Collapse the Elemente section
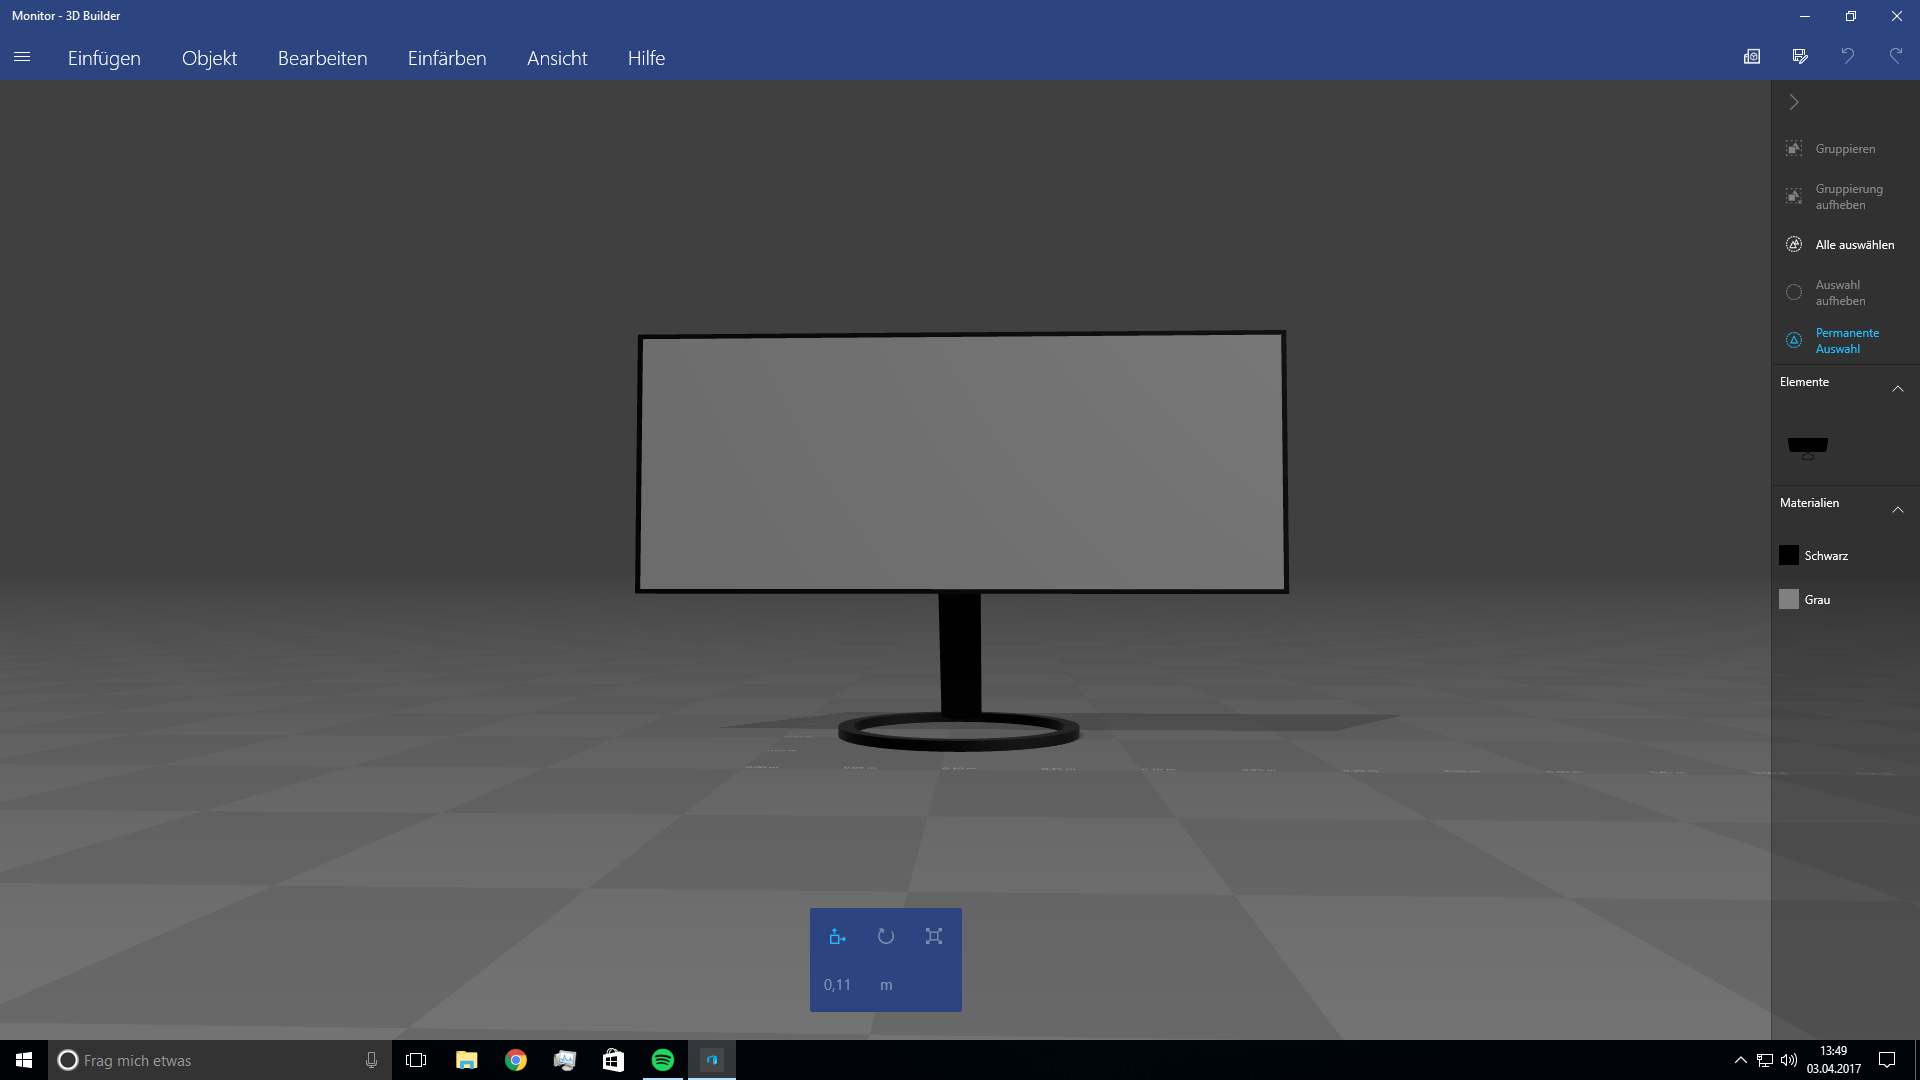This screenshot has height=1080, width=1920. tap(1898, 389)
